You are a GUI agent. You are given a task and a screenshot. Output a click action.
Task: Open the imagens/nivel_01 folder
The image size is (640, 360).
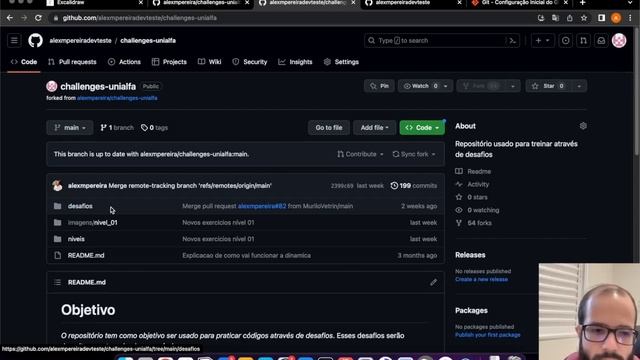click(x=93, y=222)
